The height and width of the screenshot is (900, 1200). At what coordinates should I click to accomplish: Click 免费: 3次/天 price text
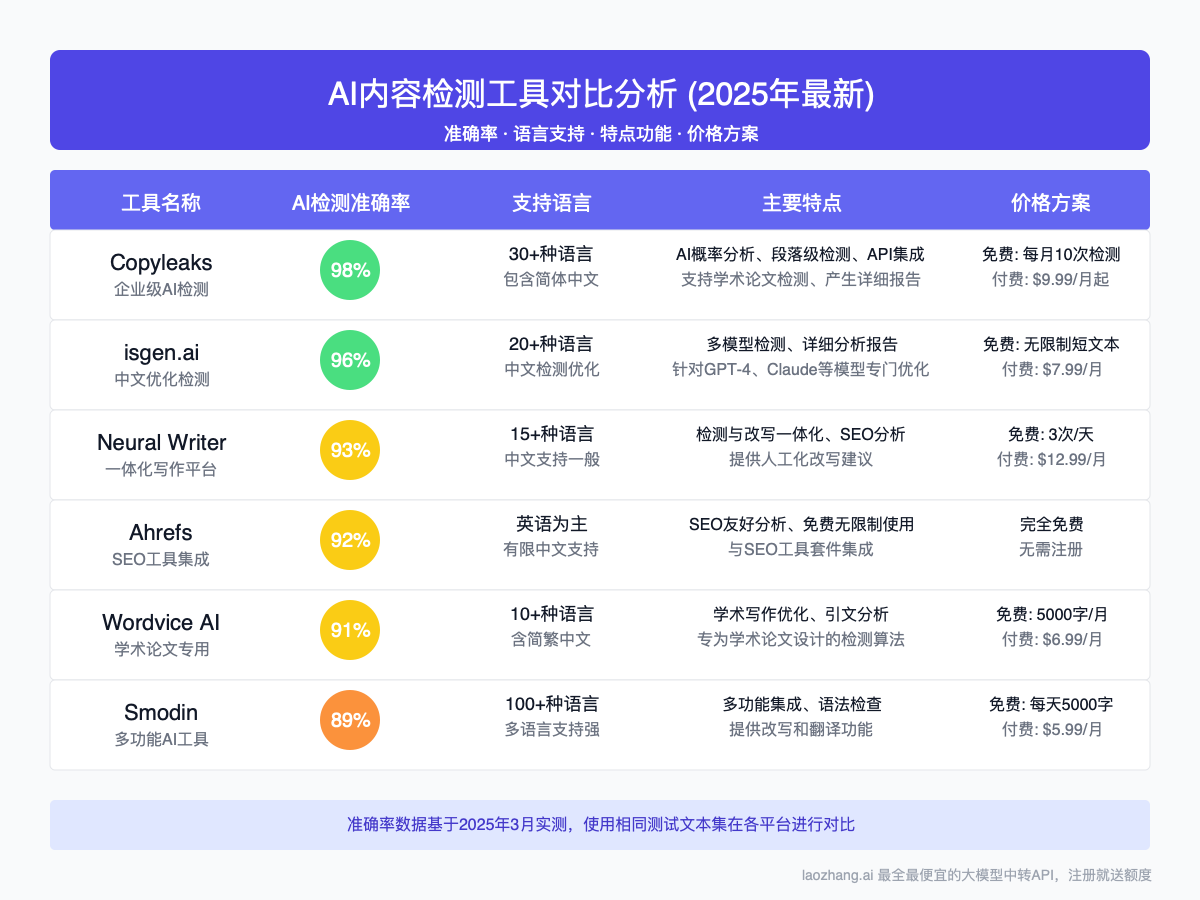pos(1051,434)
